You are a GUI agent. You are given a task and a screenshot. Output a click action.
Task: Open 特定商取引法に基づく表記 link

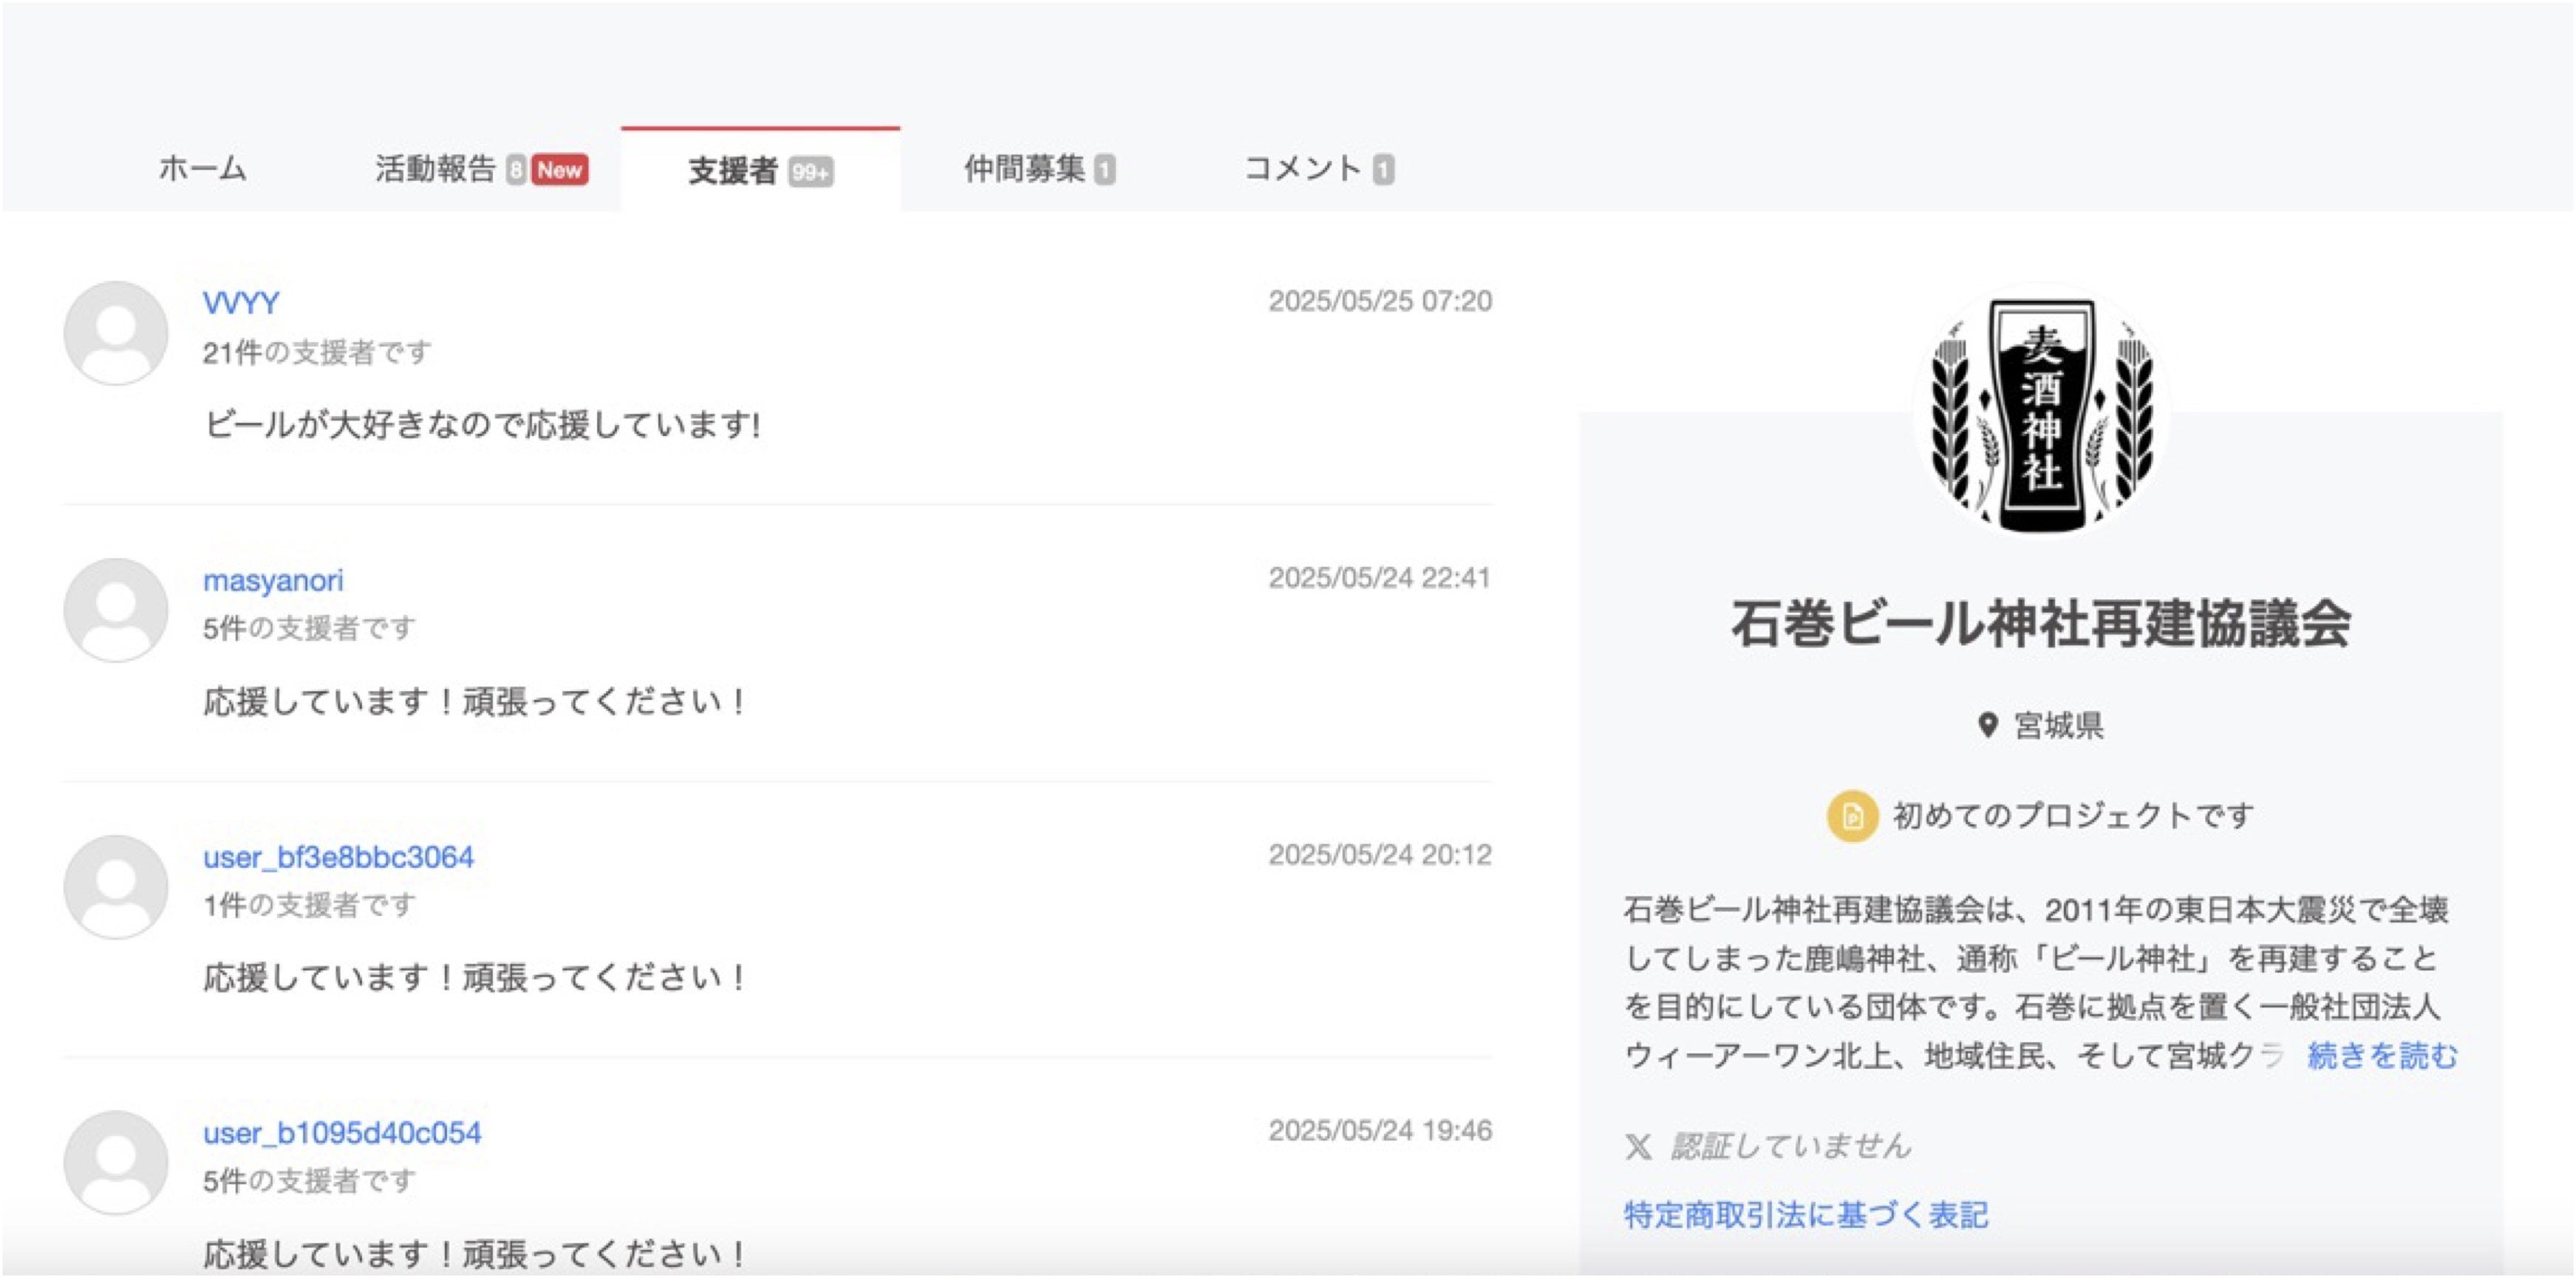[1806, 1215]
